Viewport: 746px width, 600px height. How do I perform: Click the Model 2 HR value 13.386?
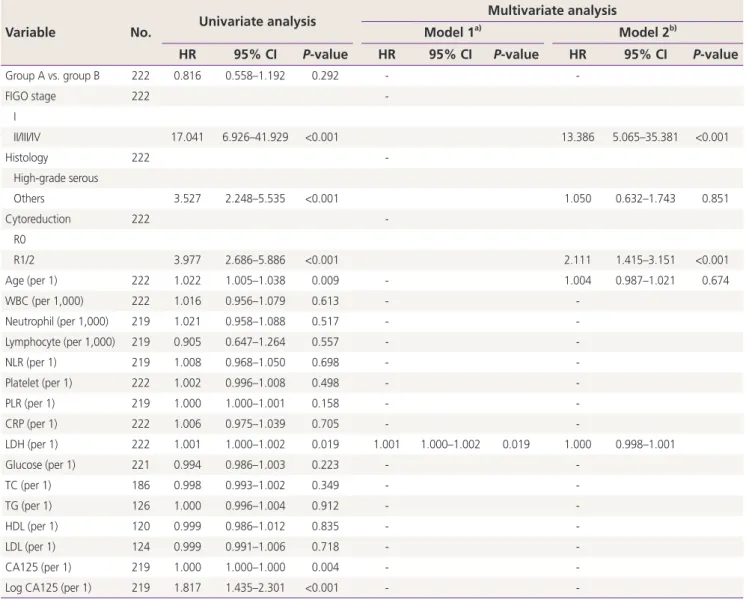tap(578, 137)
